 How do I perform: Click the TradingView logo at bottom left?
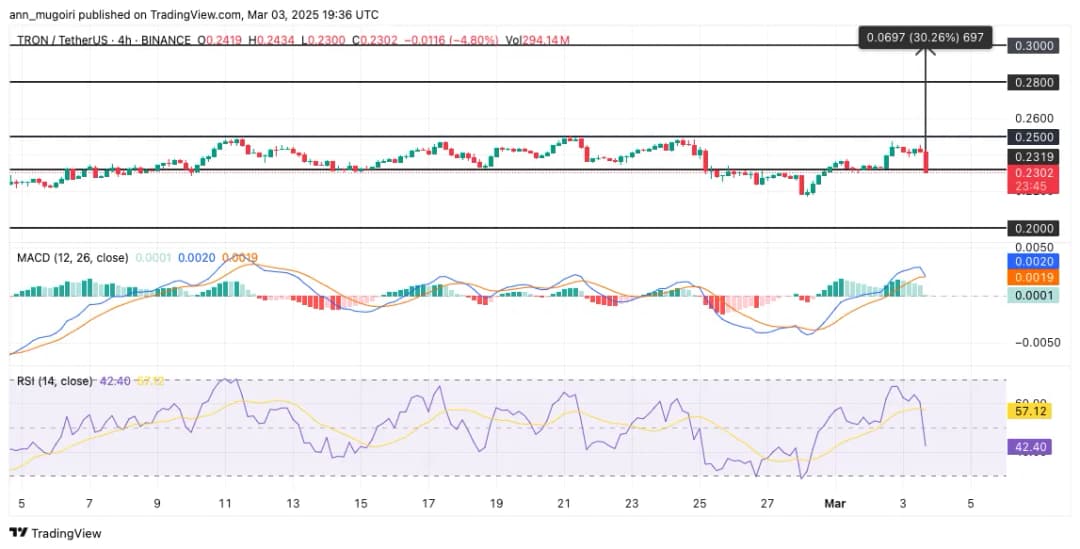(56, 533)
